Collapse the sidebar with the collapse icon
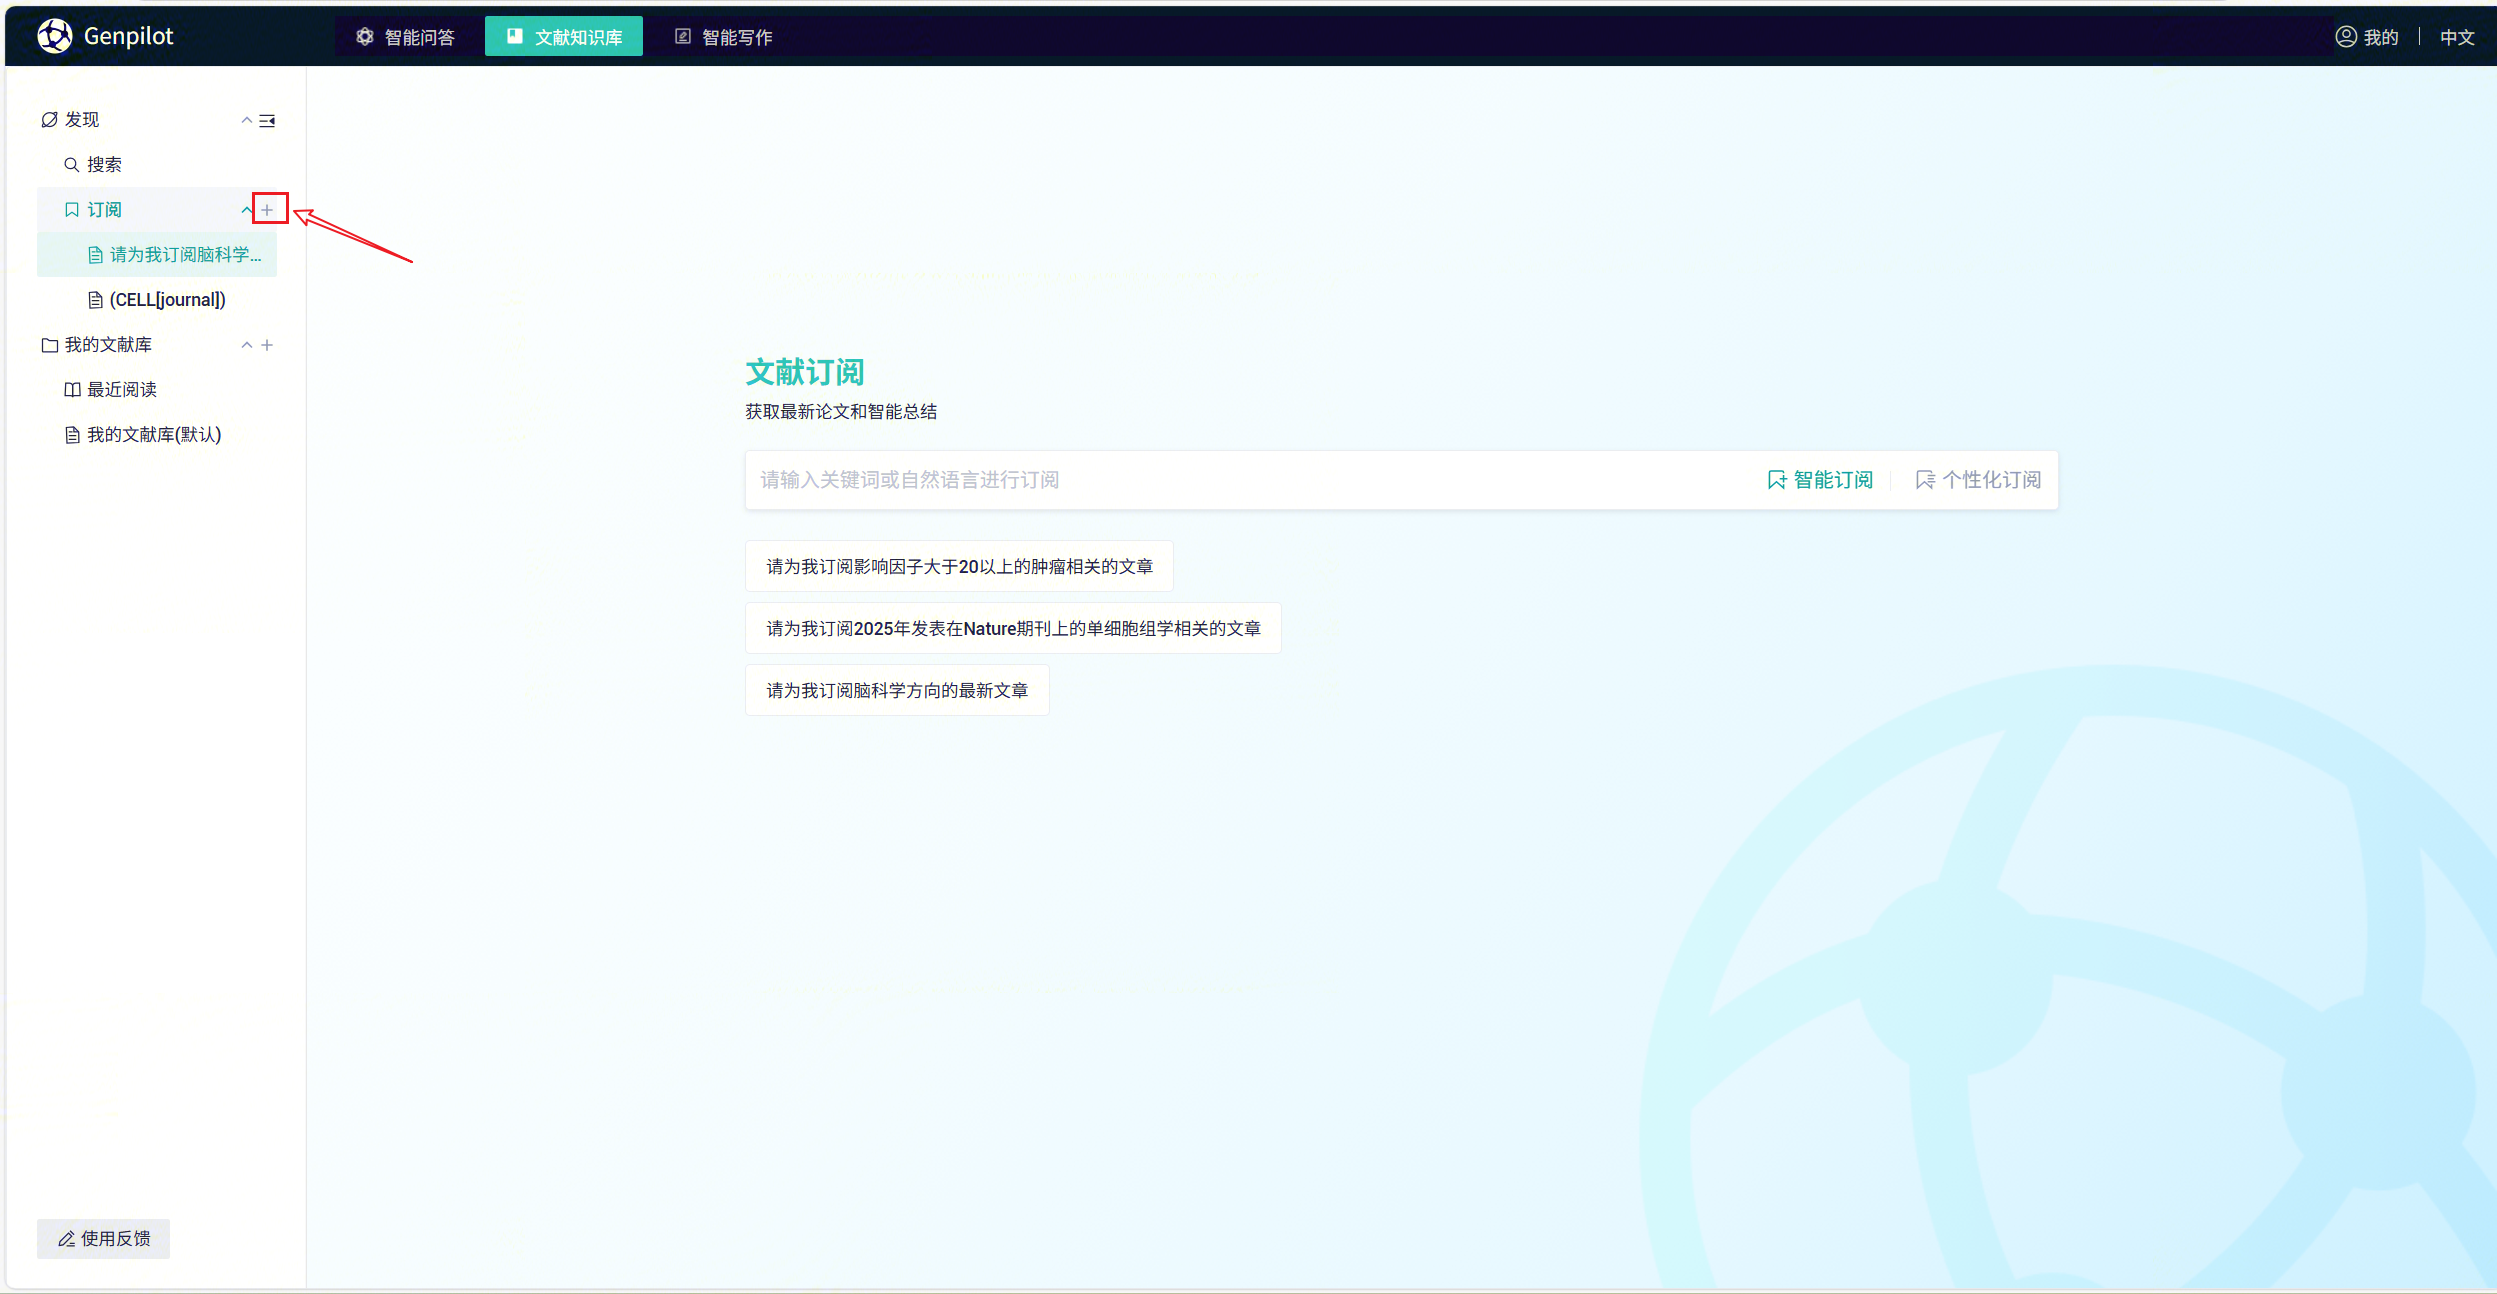The height and width of the screenshot is (1294, 2497). (267, 120)
